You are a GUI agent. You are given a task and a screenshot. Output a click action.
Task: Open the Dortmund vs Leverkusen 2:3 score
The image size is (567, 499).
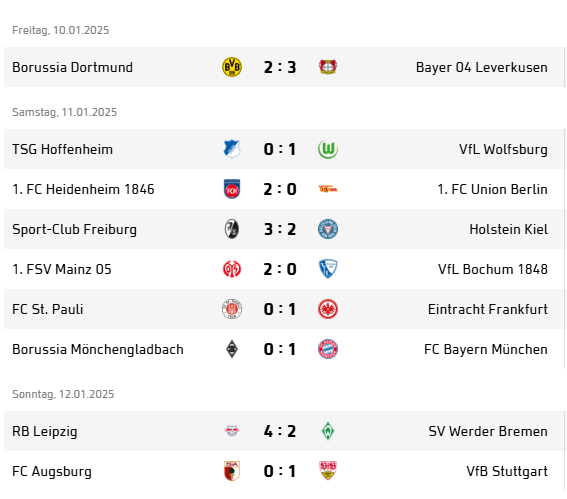pyautogui.click(x=280, y=67)
